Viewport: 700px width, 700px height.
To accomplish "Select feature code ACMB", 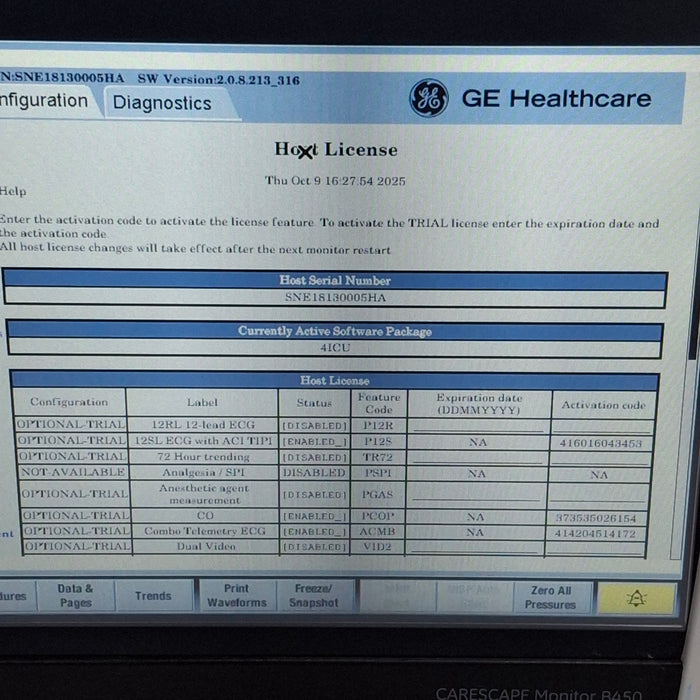I will [x=378, y=531].
